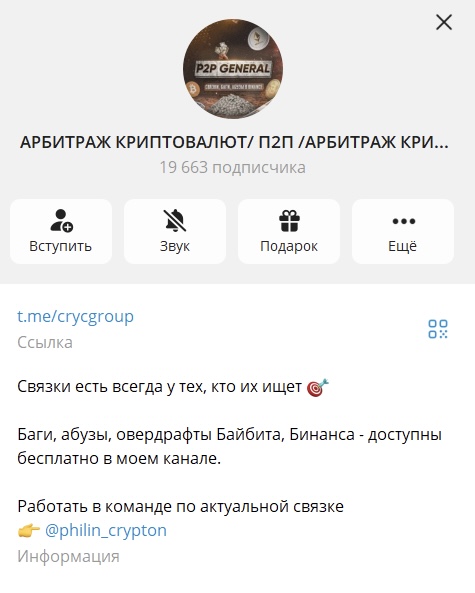475x593 pixels.
Task: Click the add-person icon above Вступить
Action: (61, 220)
